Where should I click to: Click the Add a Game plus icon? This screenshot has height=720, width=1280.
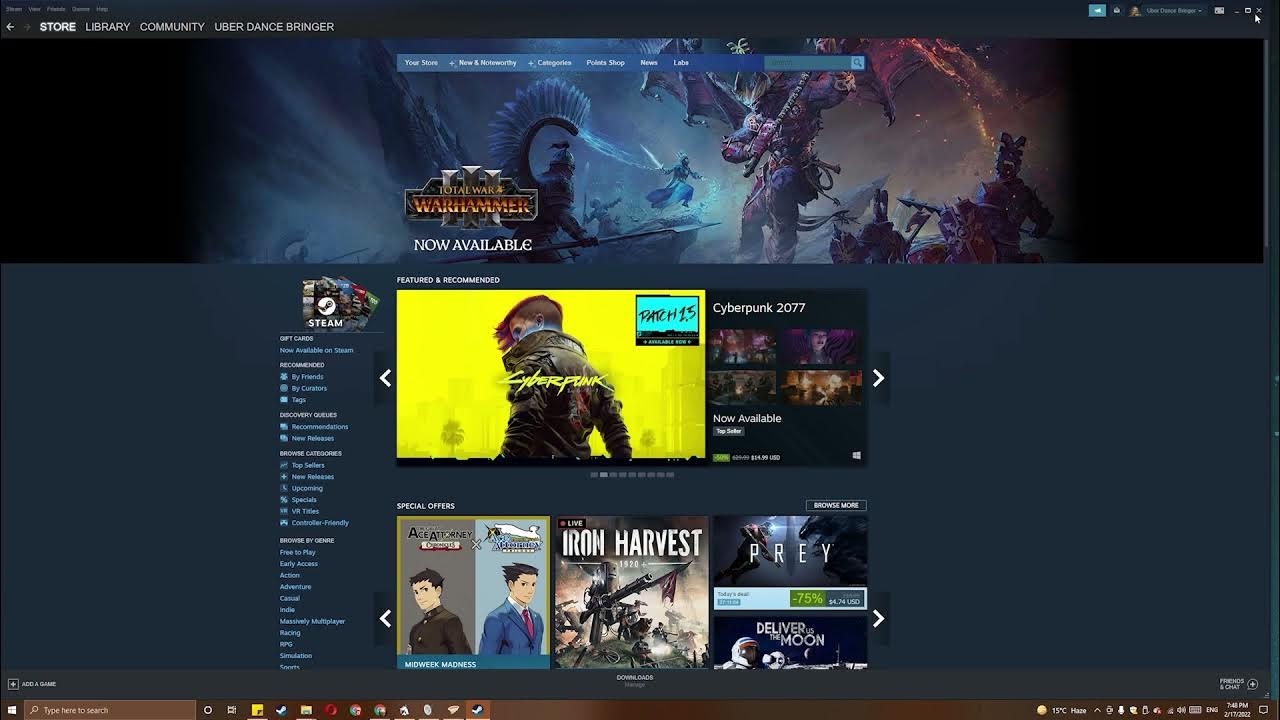click(13, 684)
